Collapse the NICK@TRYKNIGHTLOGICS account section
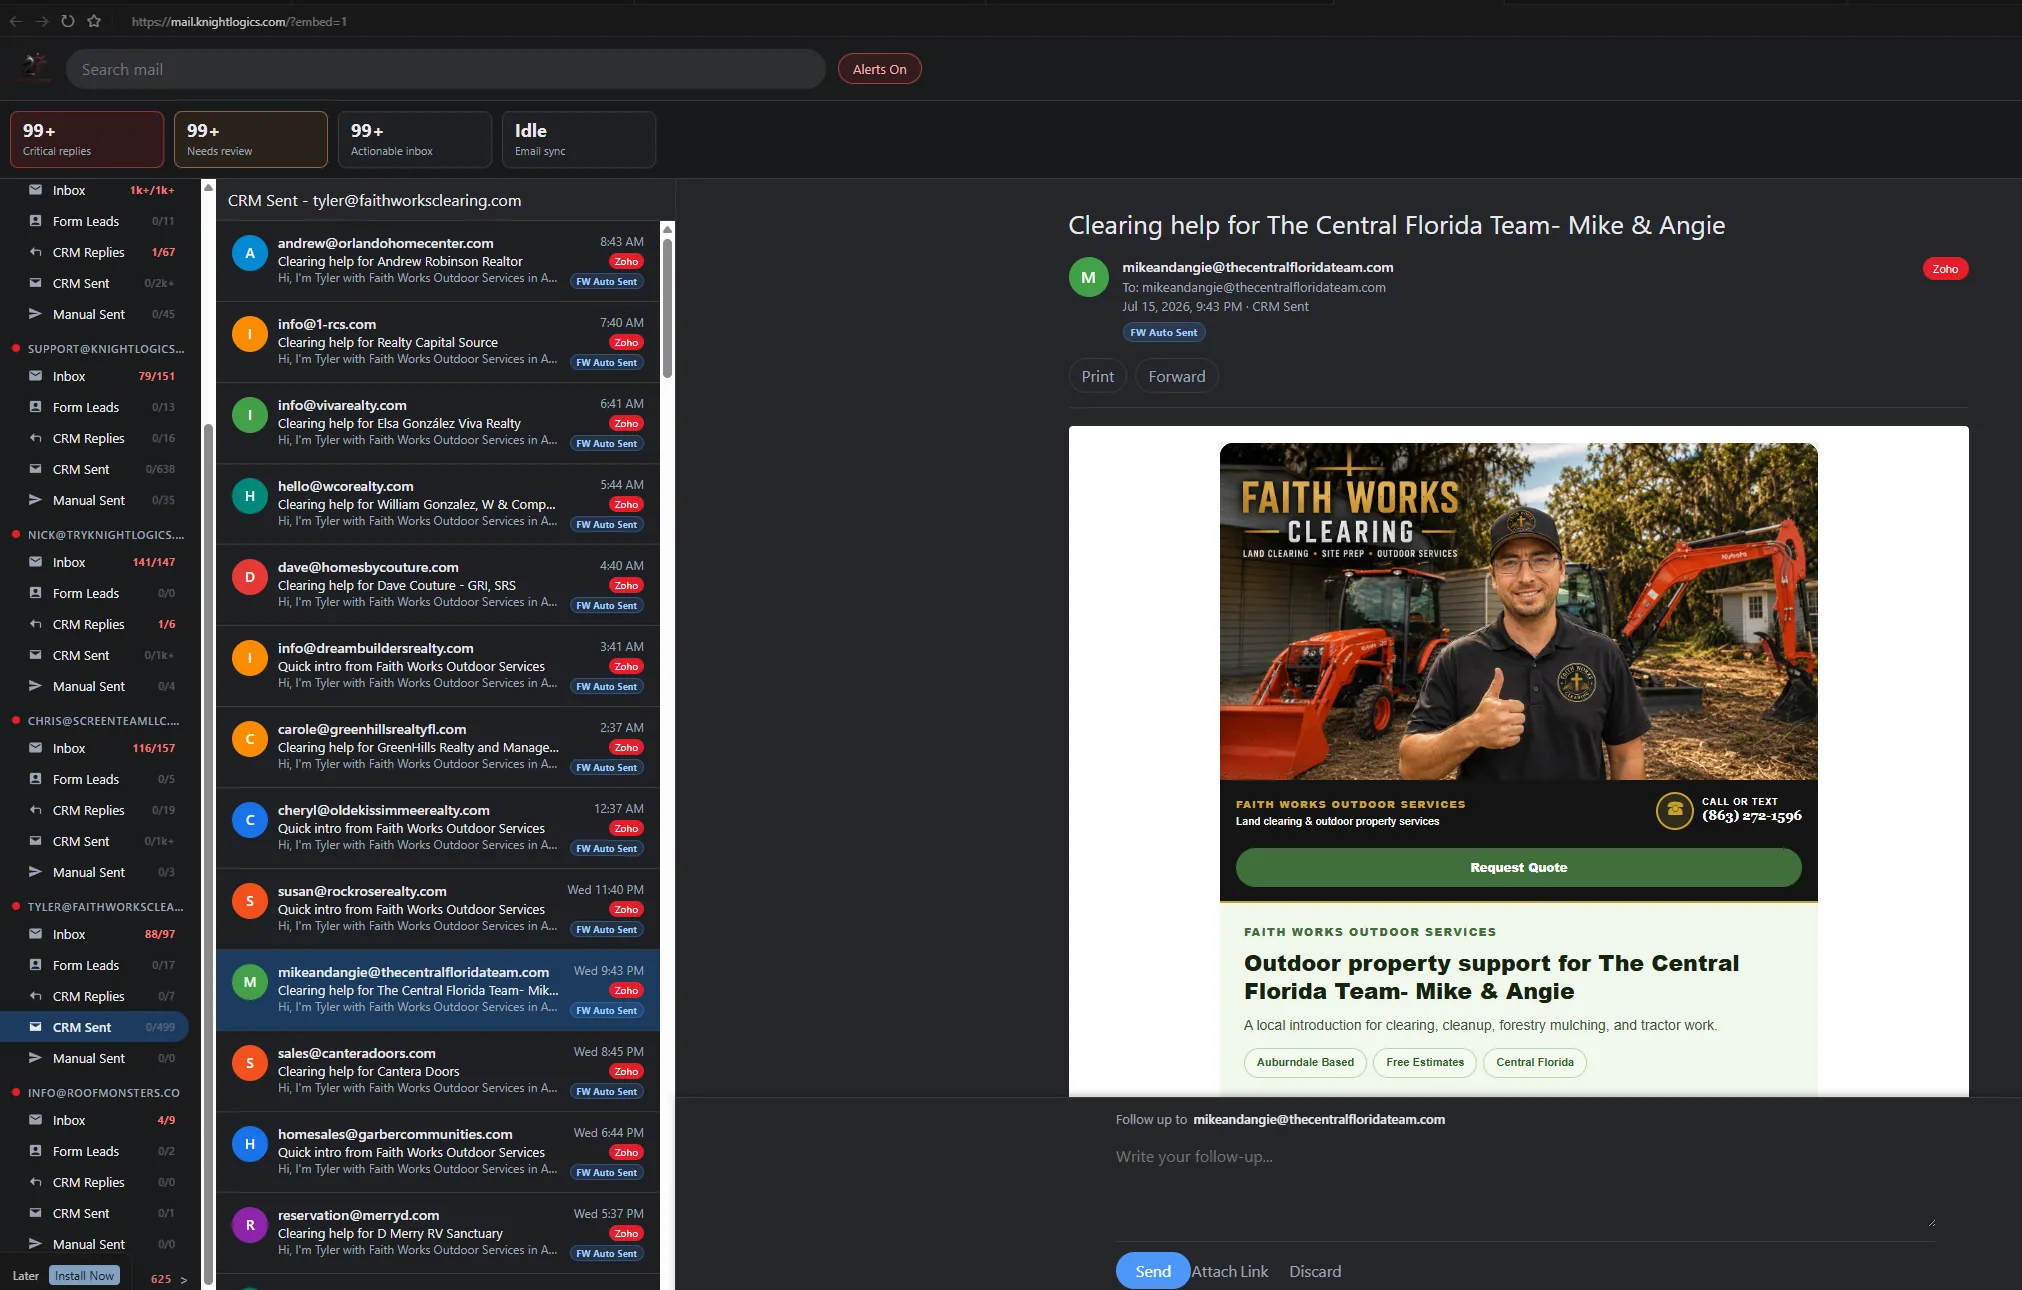 point(98,535)
